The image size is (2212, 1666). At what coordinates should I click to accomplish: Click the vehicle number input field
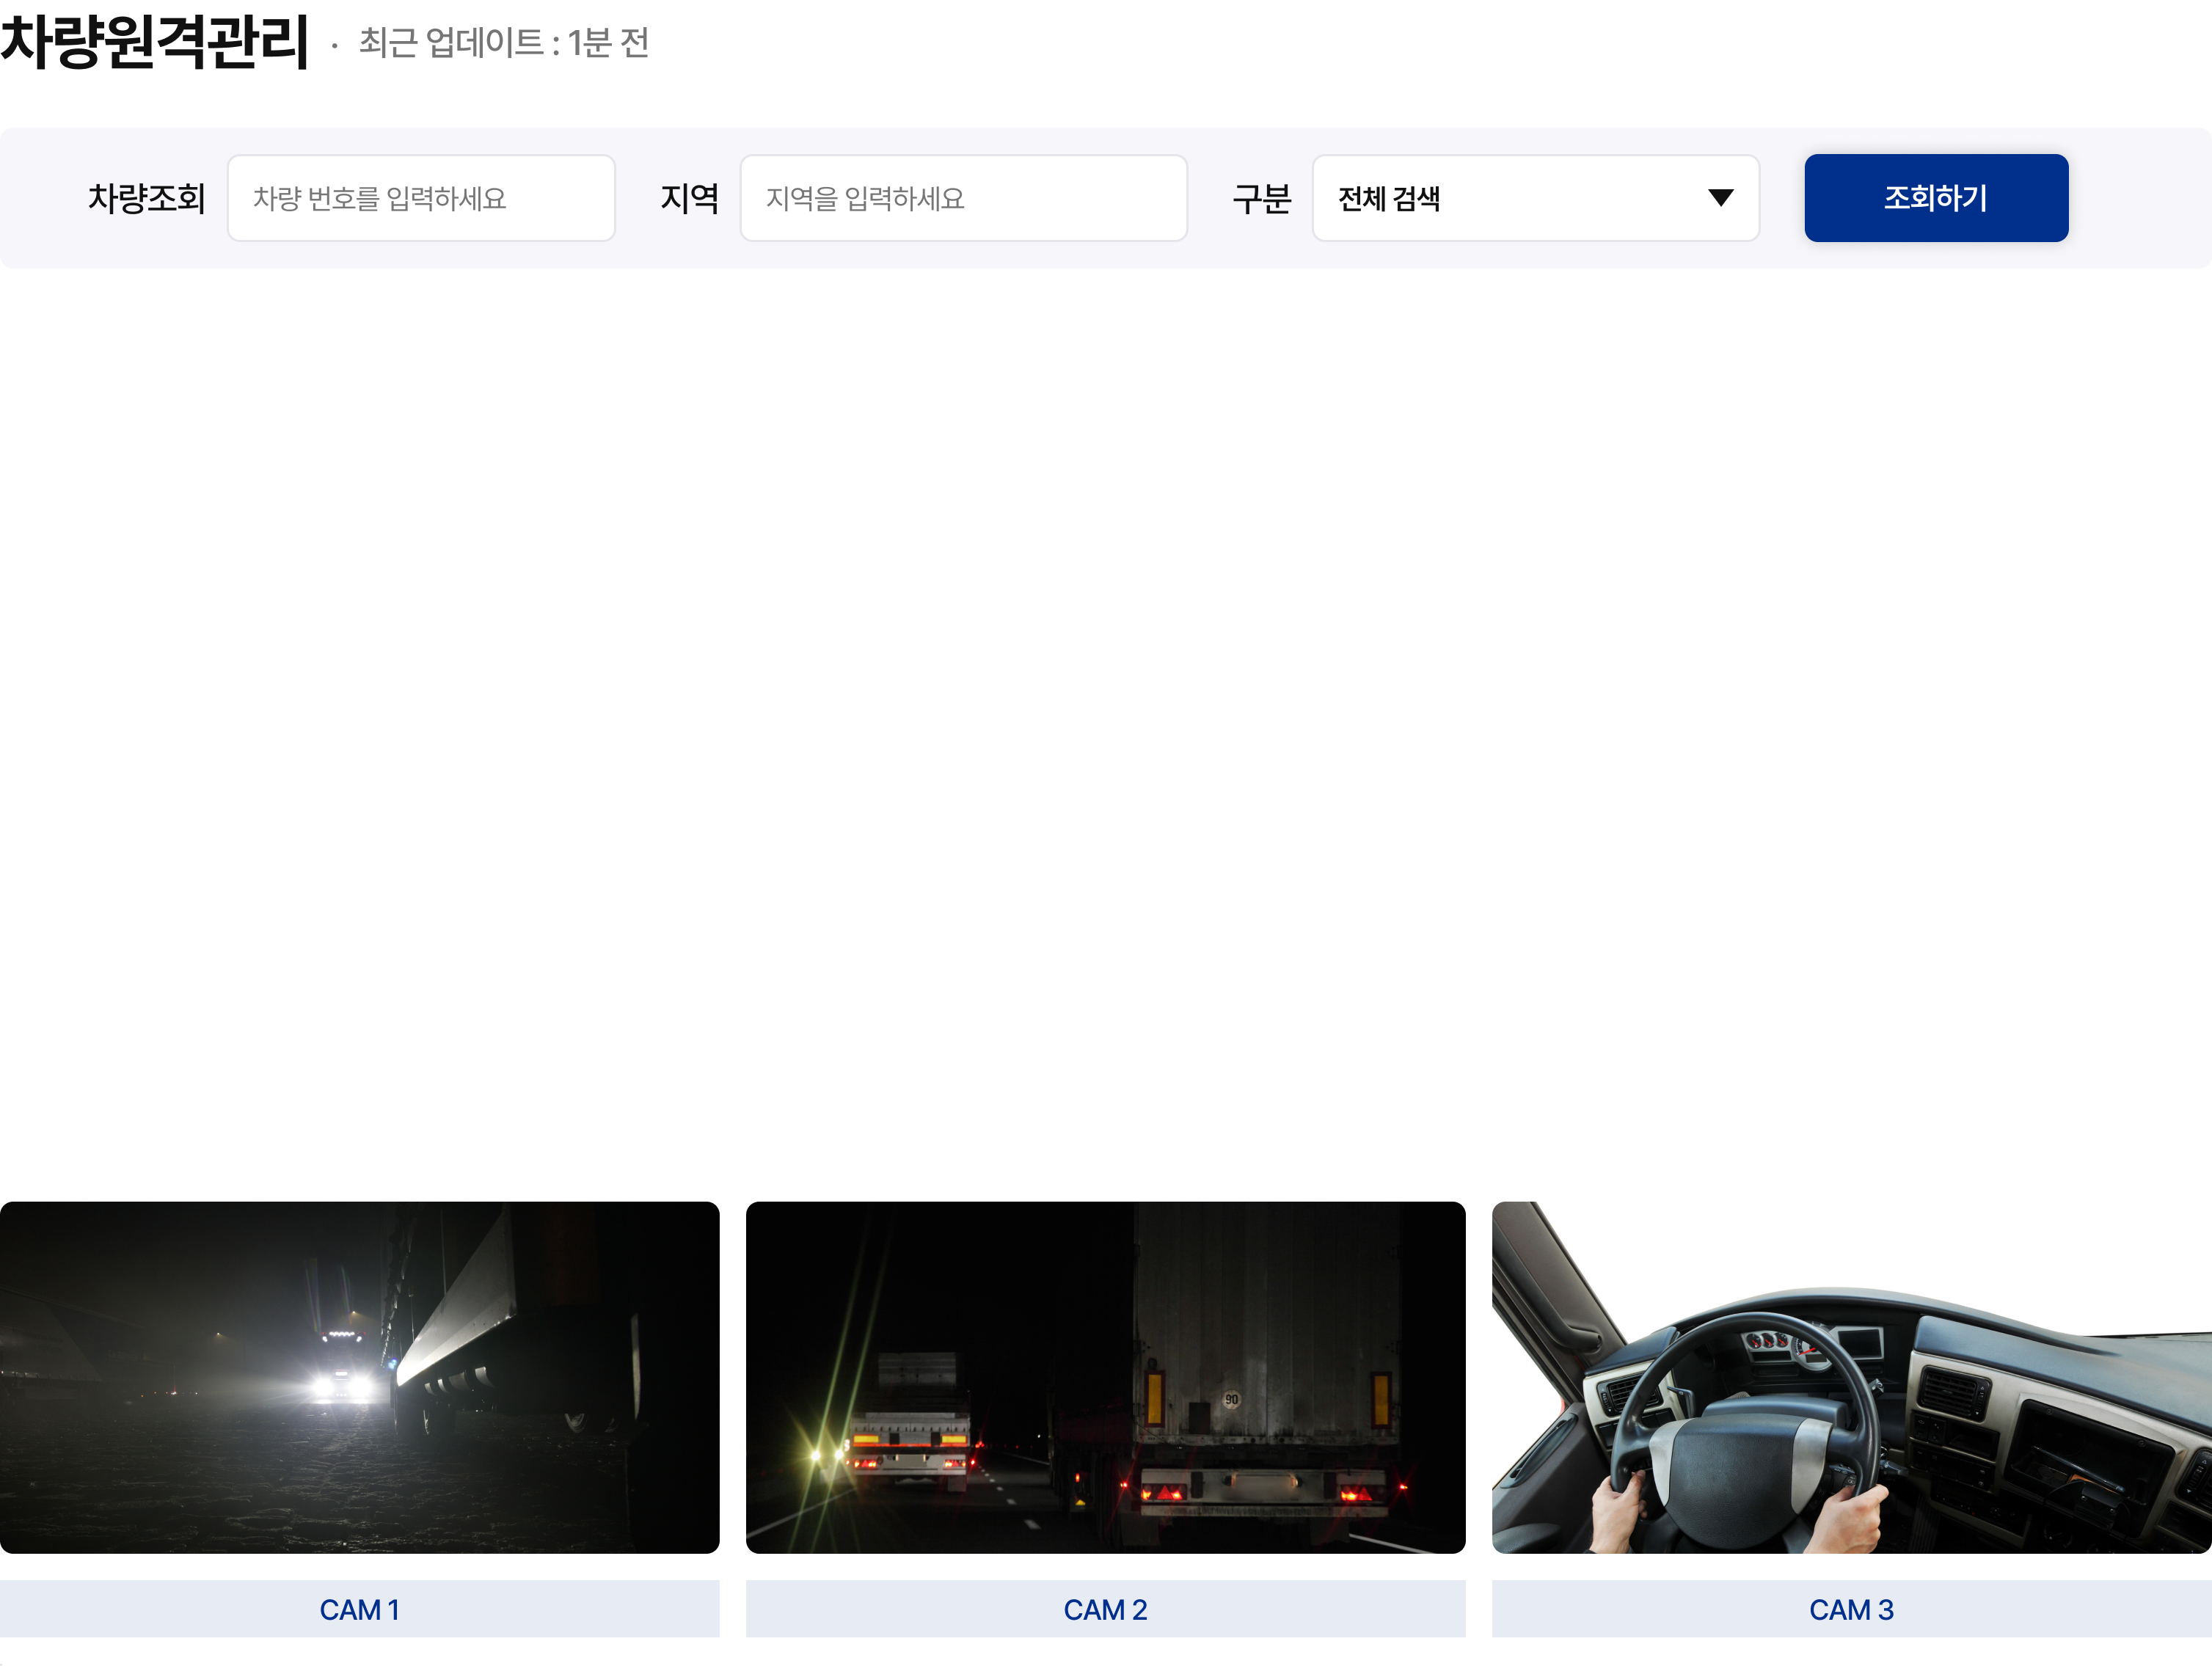pyautogui.click(x=421, y=198)
